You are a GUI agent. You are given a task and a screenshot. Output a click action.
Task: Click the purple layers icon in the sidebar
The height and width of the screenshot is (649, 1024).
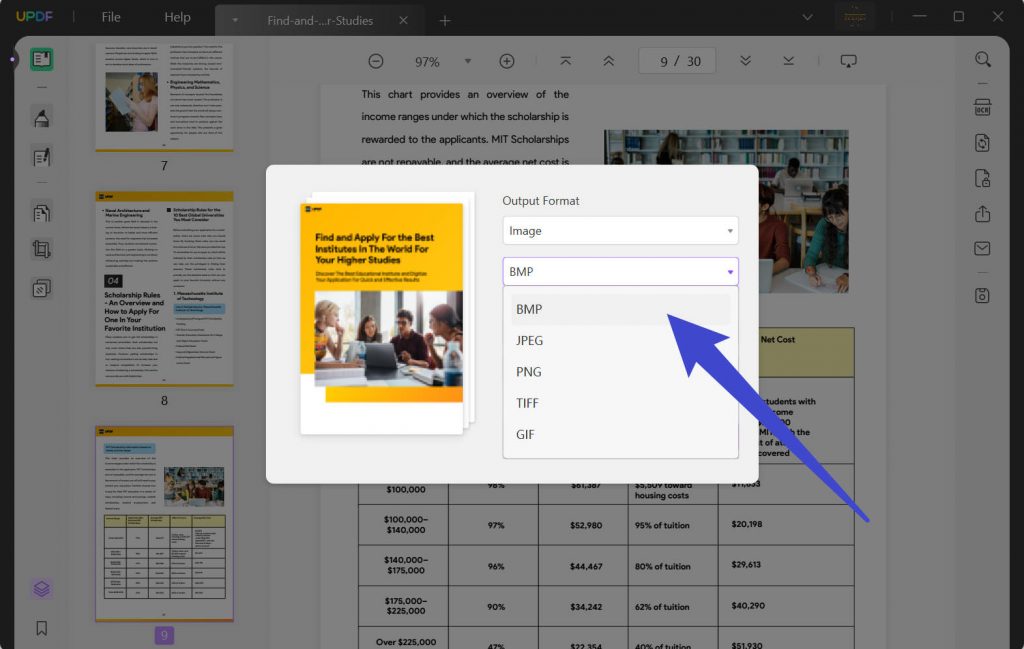tap(41, 590)
